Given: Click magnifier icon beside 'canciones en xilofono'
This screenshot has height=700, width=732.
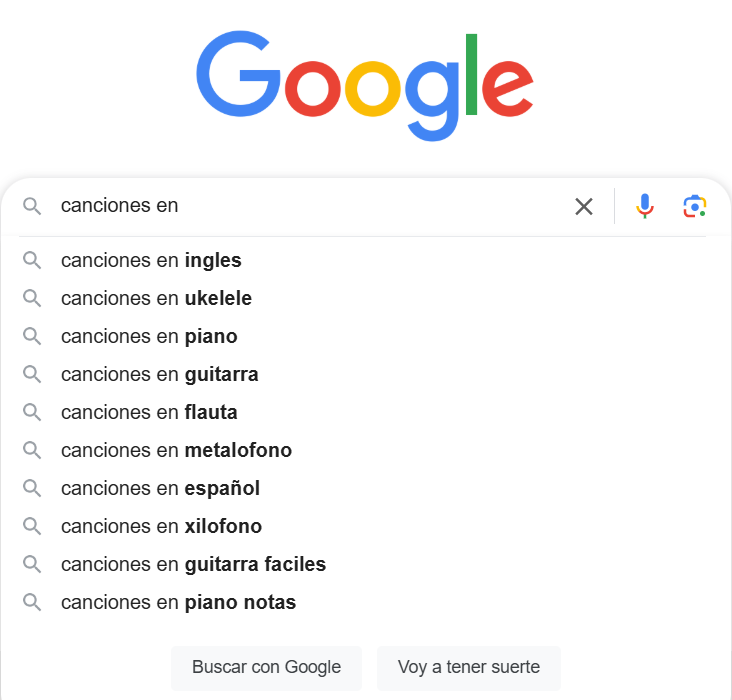Looking at the screenshot, I should click(33, 526).
